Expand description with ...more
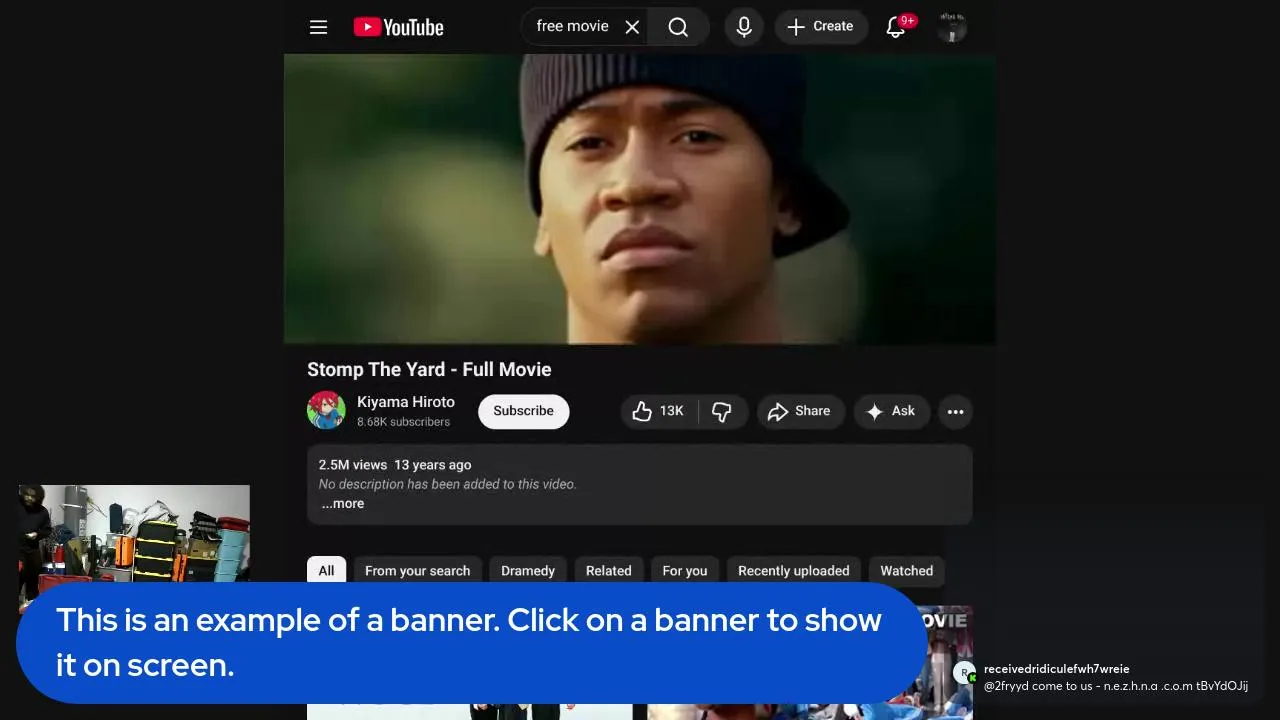1280x720 pixels. coord(342,503)
